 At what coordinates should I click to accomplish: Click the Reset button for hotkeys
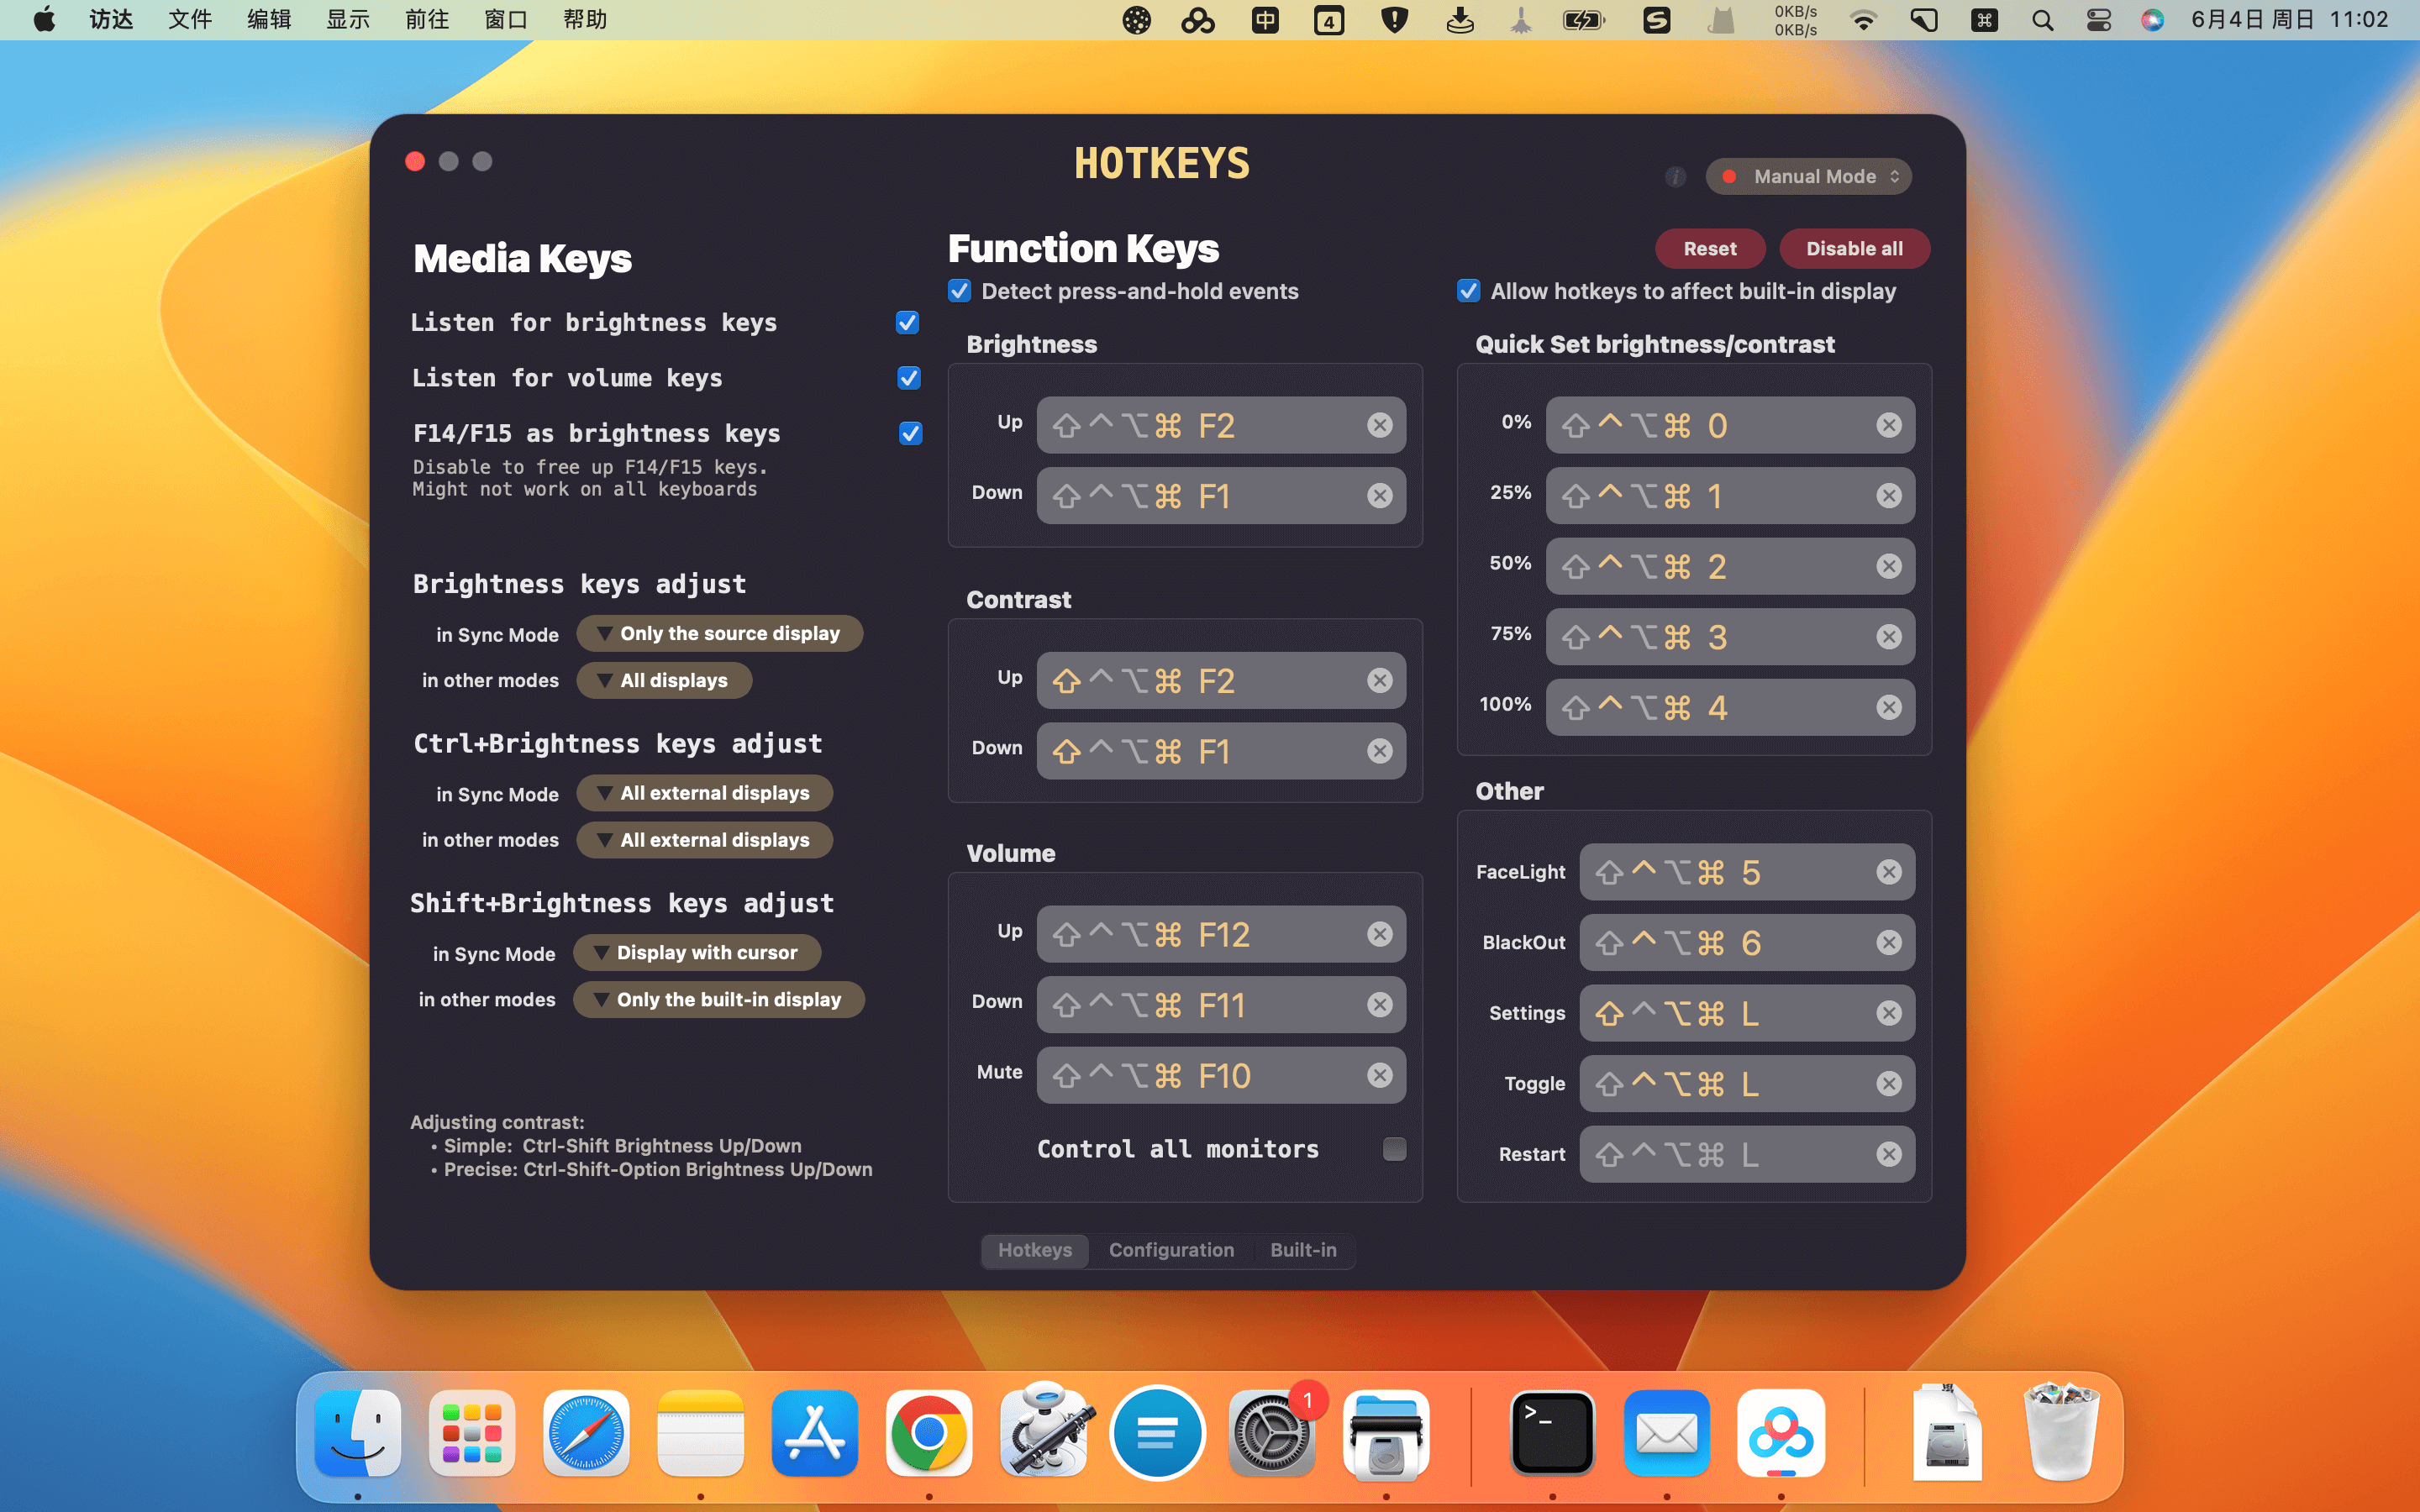coord(1709,247)
